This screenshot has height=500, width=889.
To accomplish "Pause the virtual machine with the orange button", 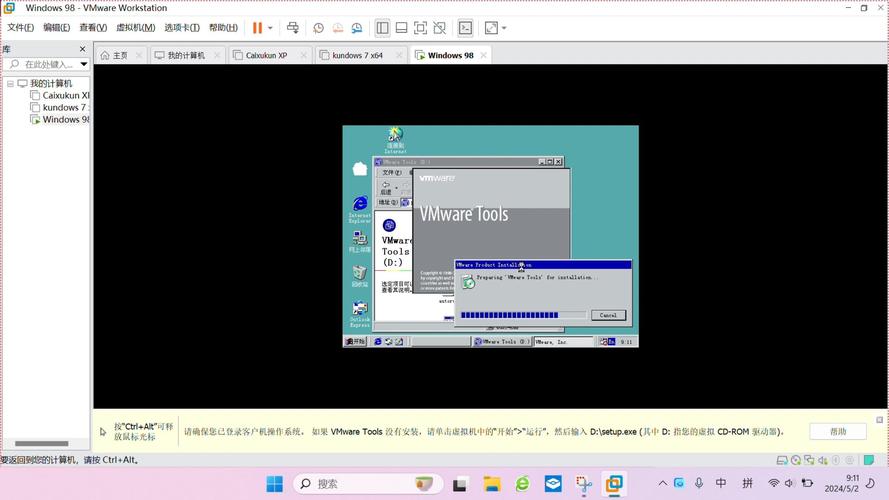I will (x=257, y=28).
